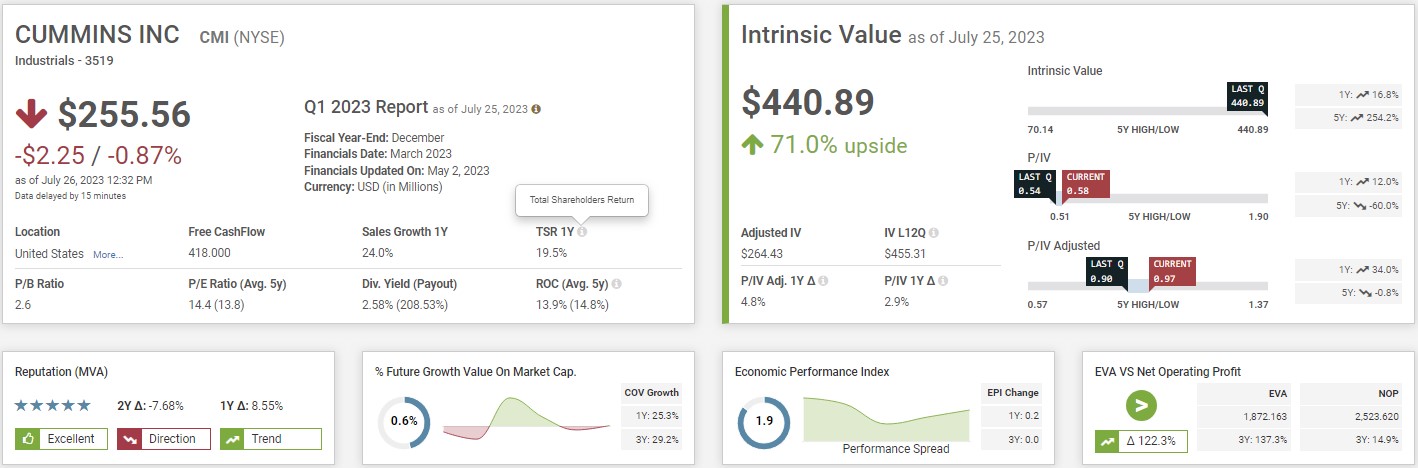This screenshot has width=1418, height=468.
Task: Click the P/IV 1Y Δ value 2.9%
Action: point(896,301)
